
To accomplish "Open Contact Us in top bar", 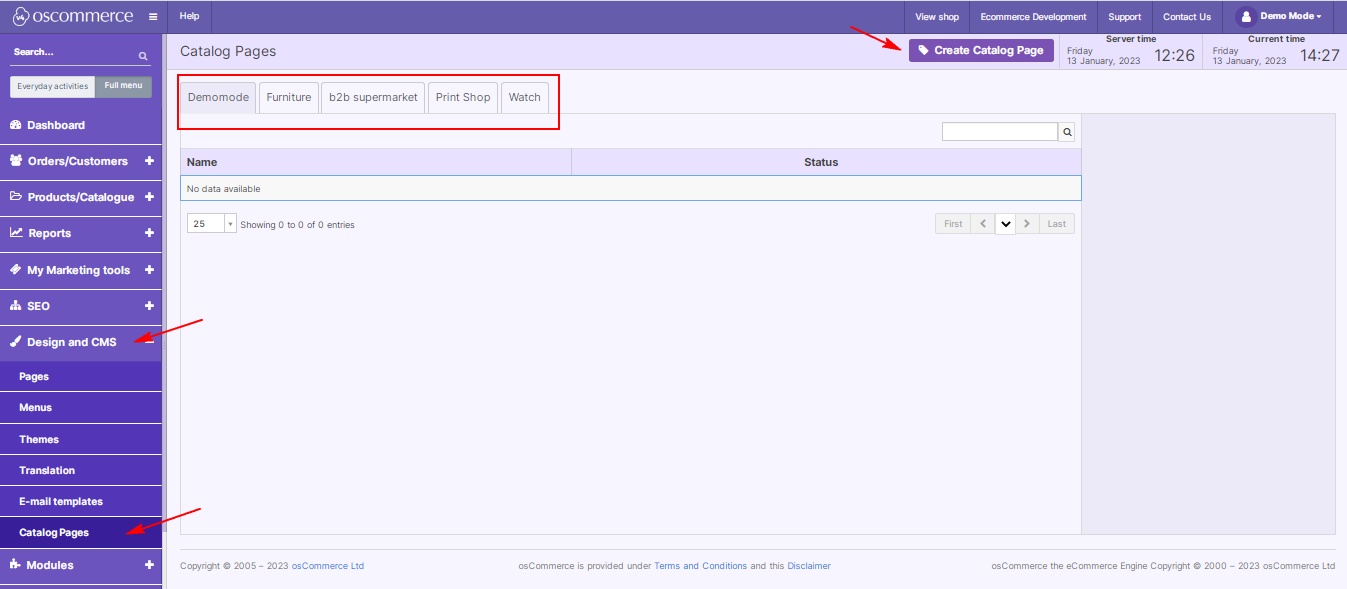I will [1187, 17].
